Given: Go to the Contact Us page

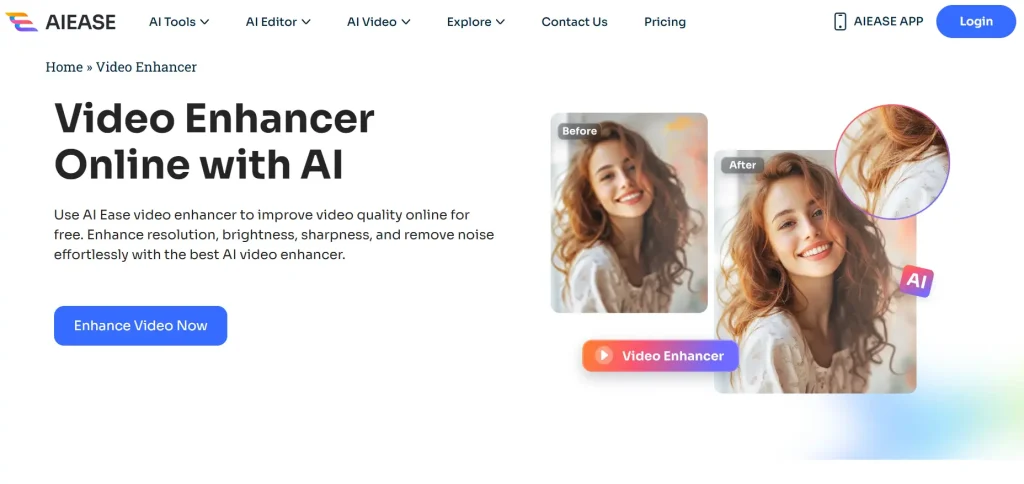Looking at the screenshot, I should click(574, 22).
